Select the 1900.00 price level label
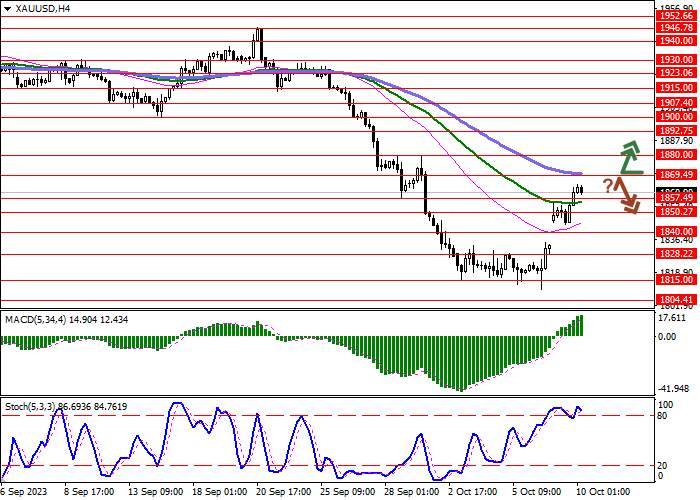This screenshot has height=500, width=700. (677, 117)
